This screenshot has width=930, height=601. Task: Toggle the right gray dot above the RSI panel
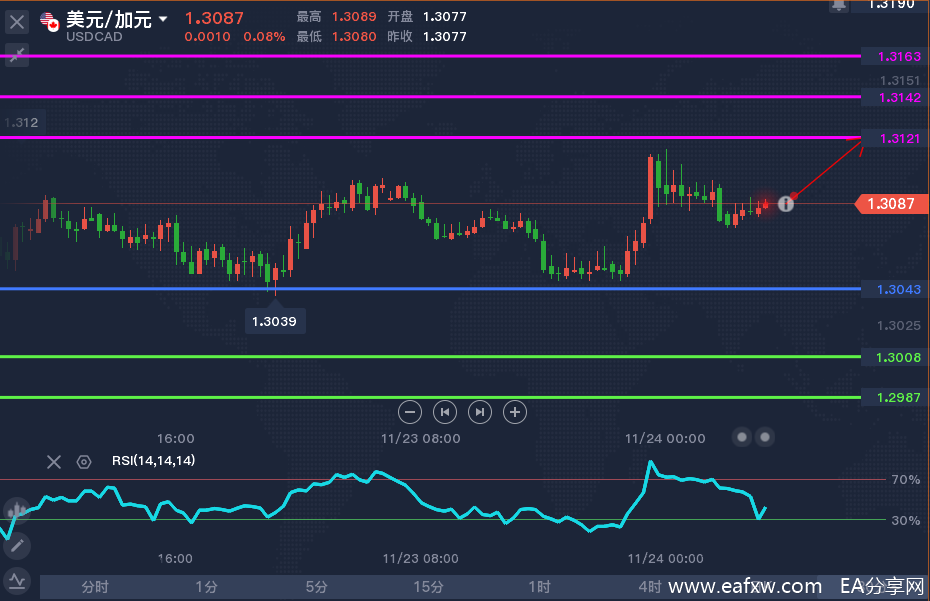click(765, 437)
